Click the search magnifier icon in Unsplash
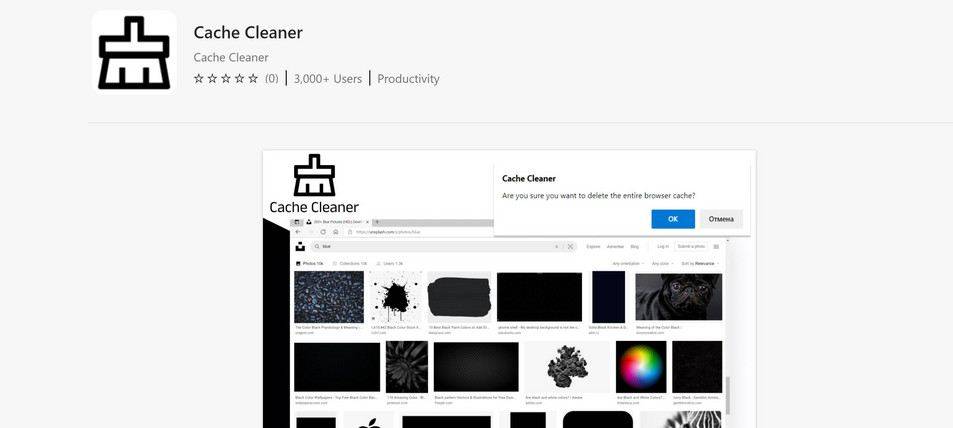 tap(316, 247)
